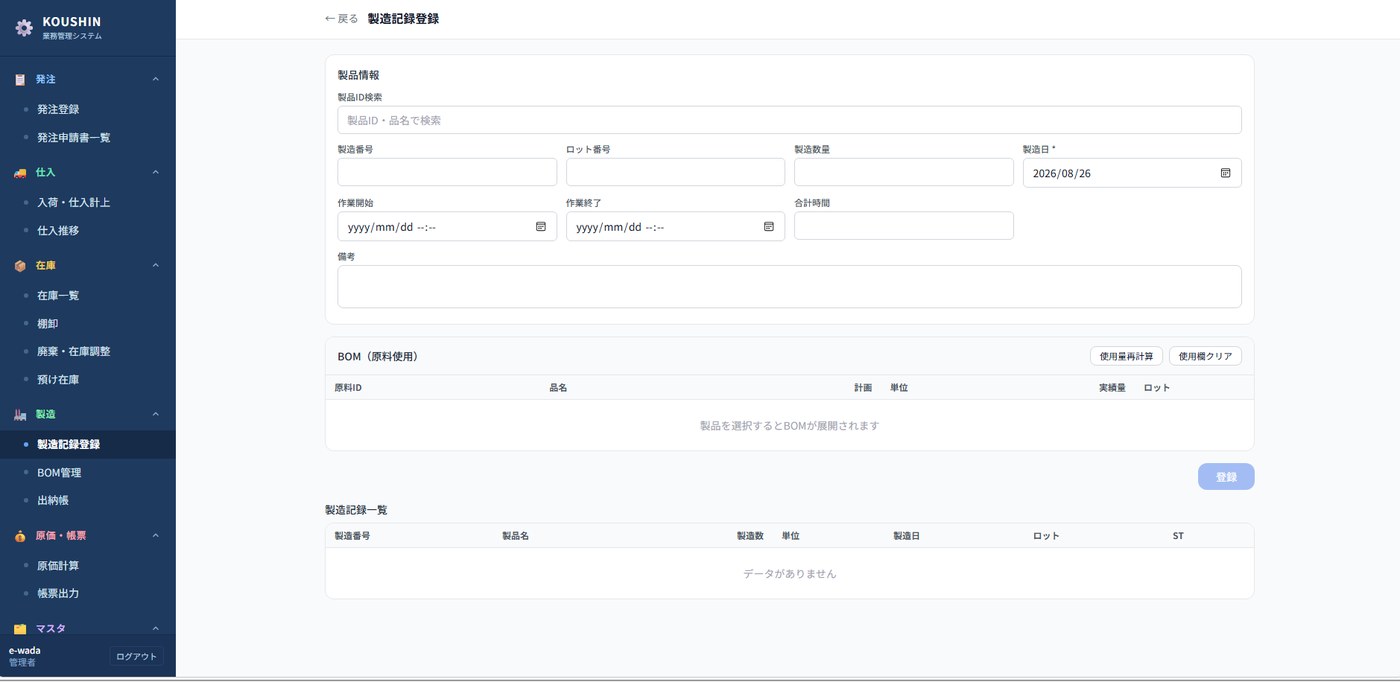The image size is (1400, 682).
Task: Click the 使用量再計算 button
Action: click(1126, 356)
